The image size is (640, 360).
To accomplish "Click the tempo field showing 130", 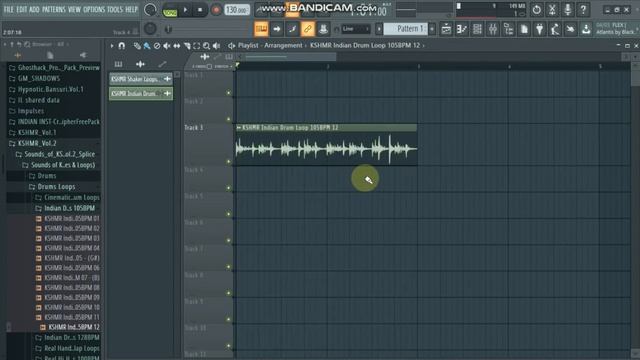I will (x=237, y=10).
